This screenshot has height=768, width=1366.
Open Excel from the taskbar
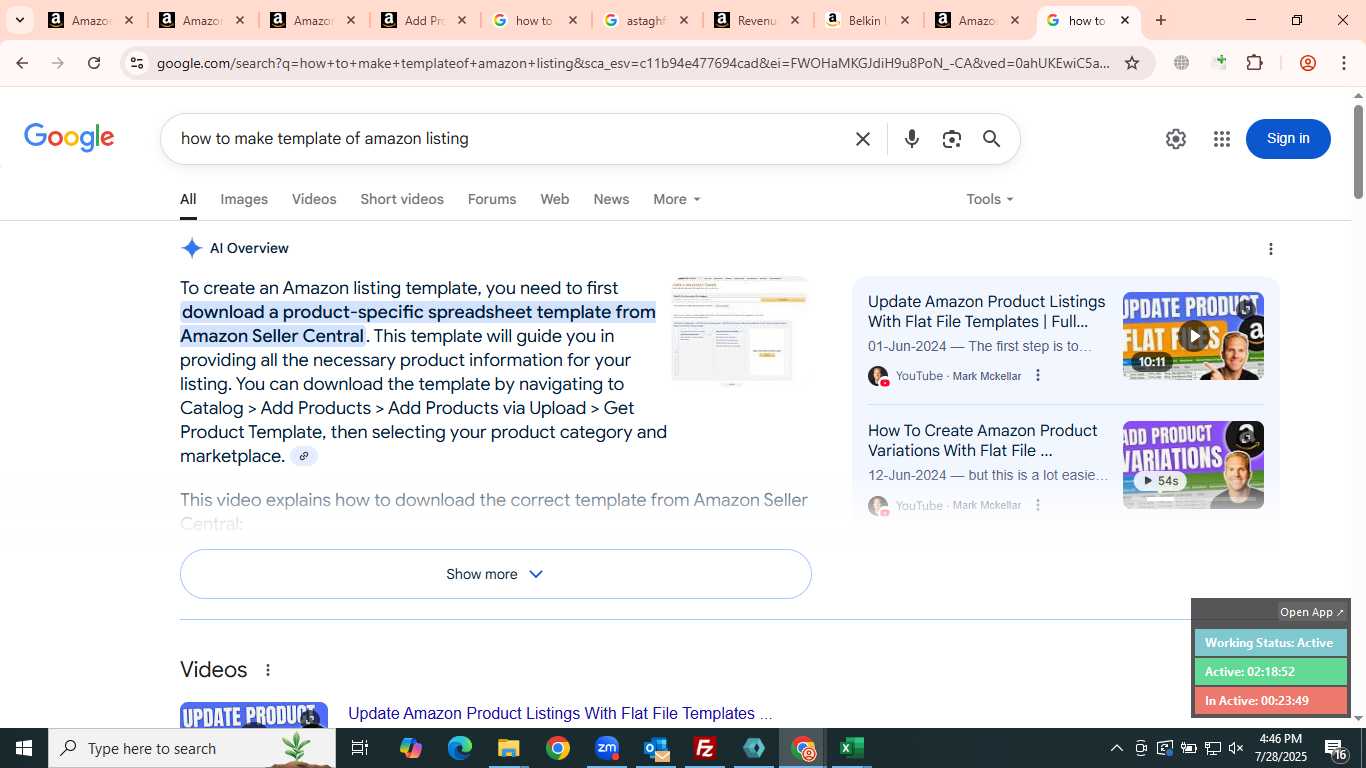click(852, 748)
